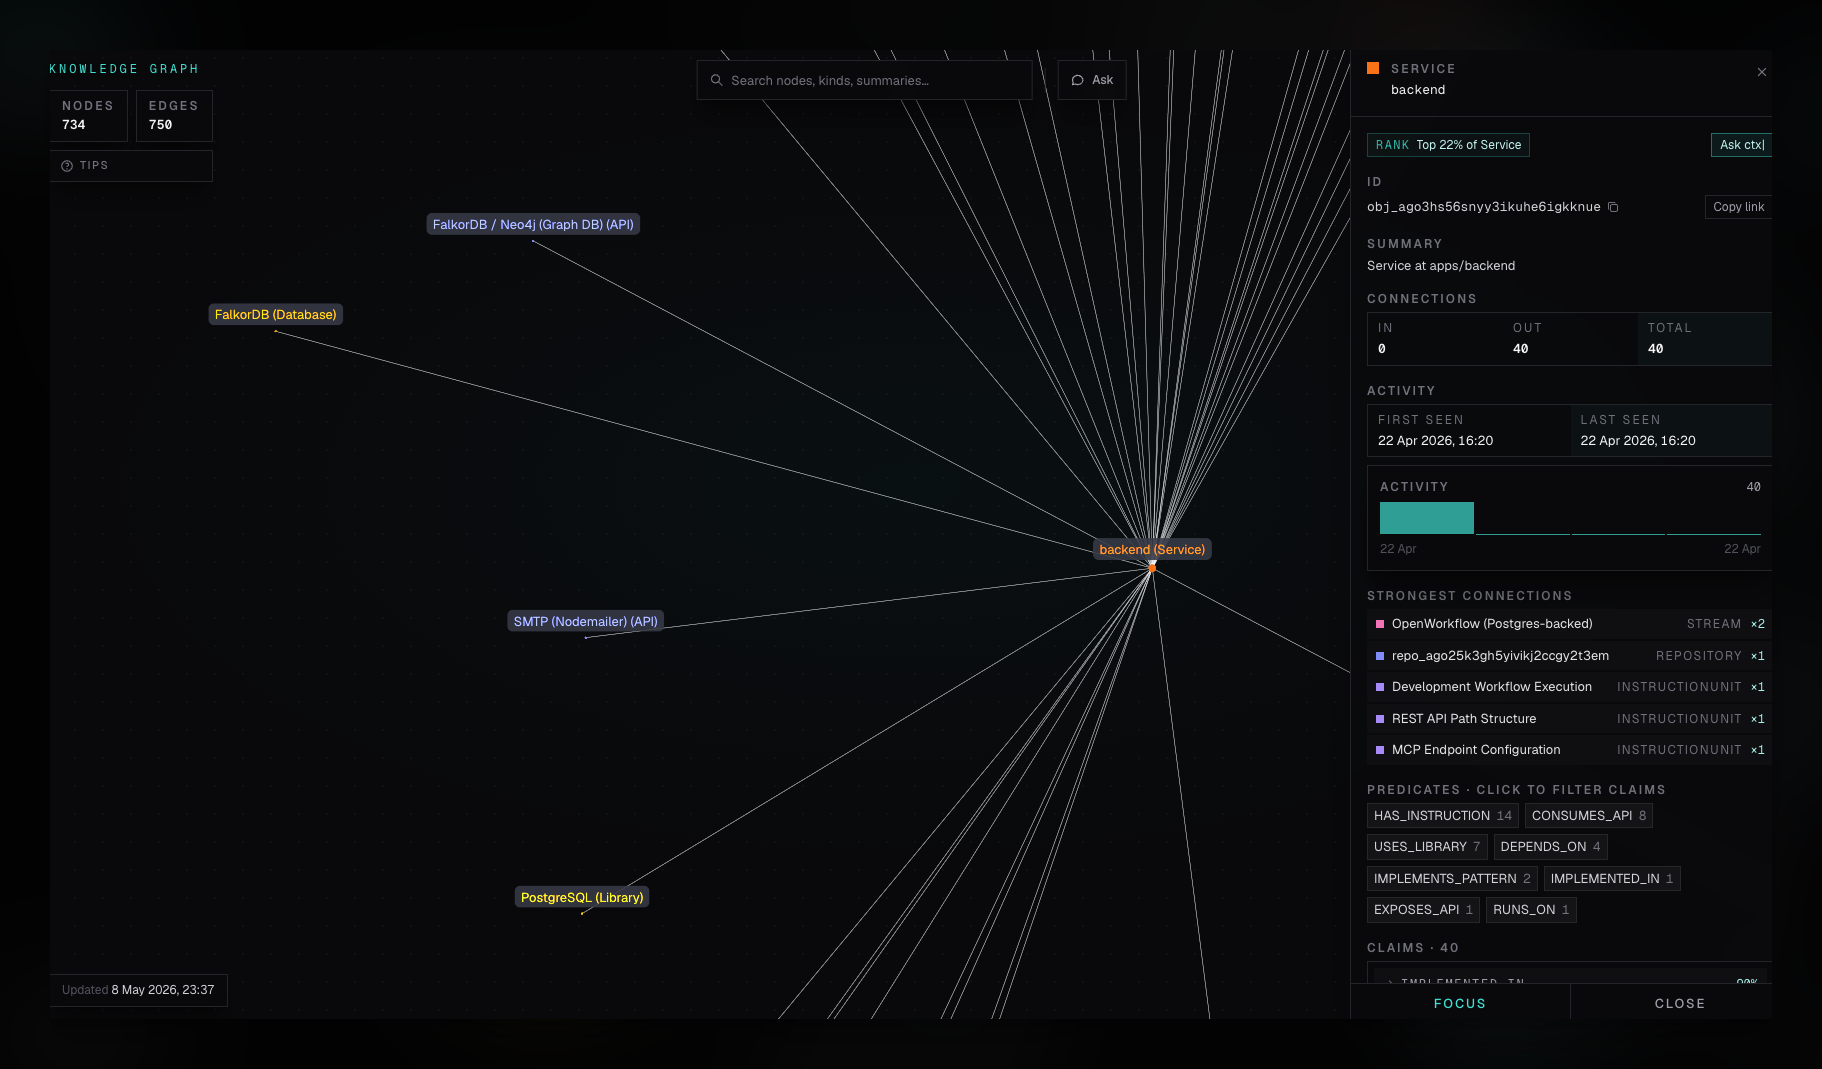Open the repo_ago25k3gh5yivikj2ccgy2t3em connection

pos(1569,656)
